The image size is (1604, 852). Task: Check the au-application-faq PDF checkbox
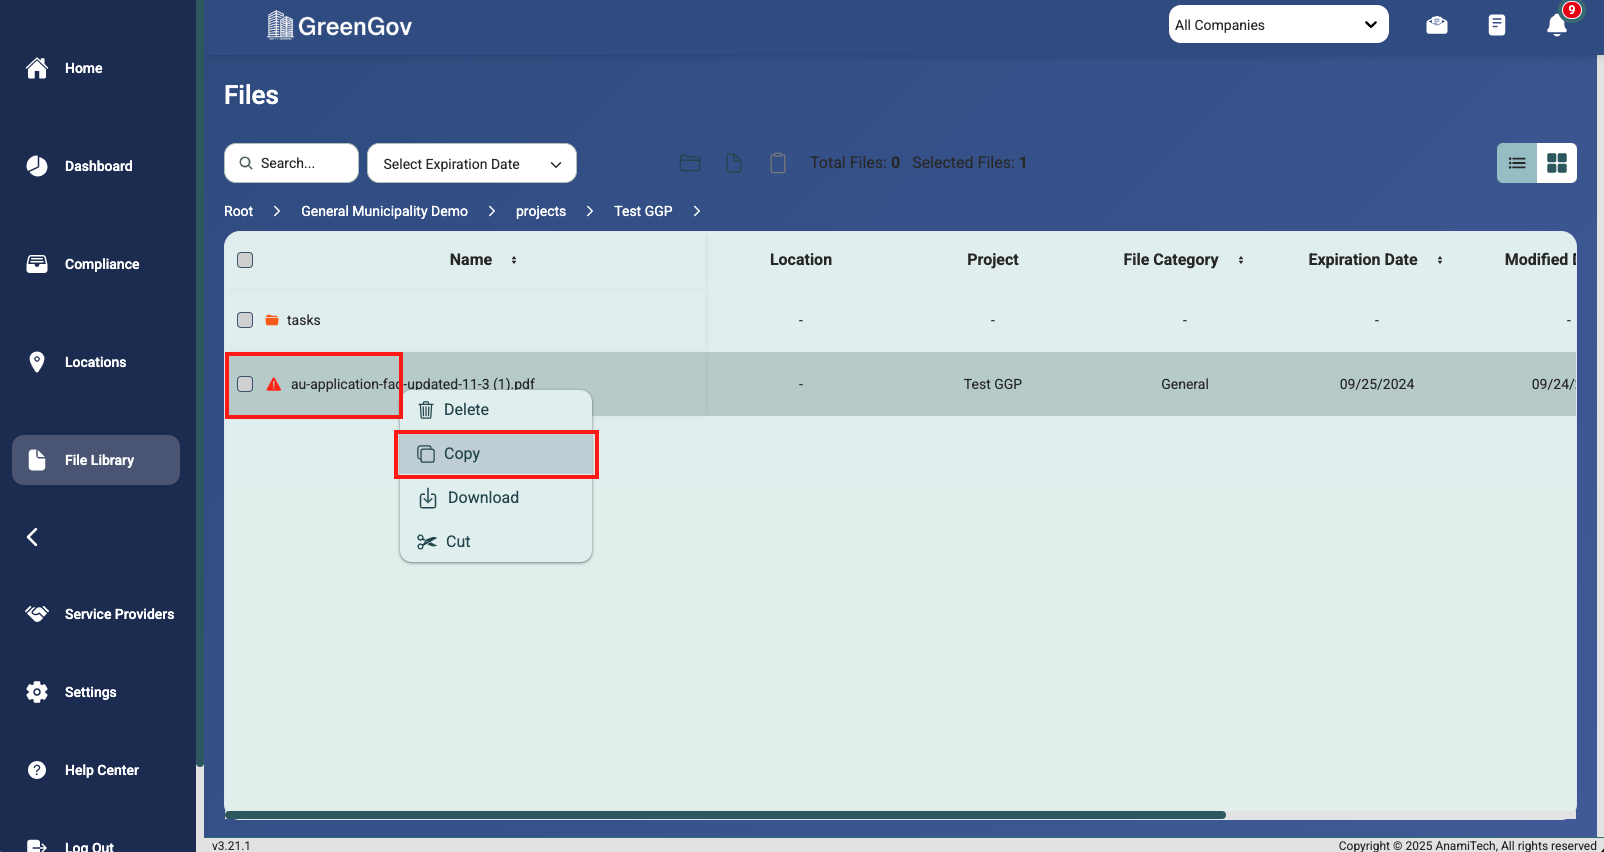click(245, 384)
